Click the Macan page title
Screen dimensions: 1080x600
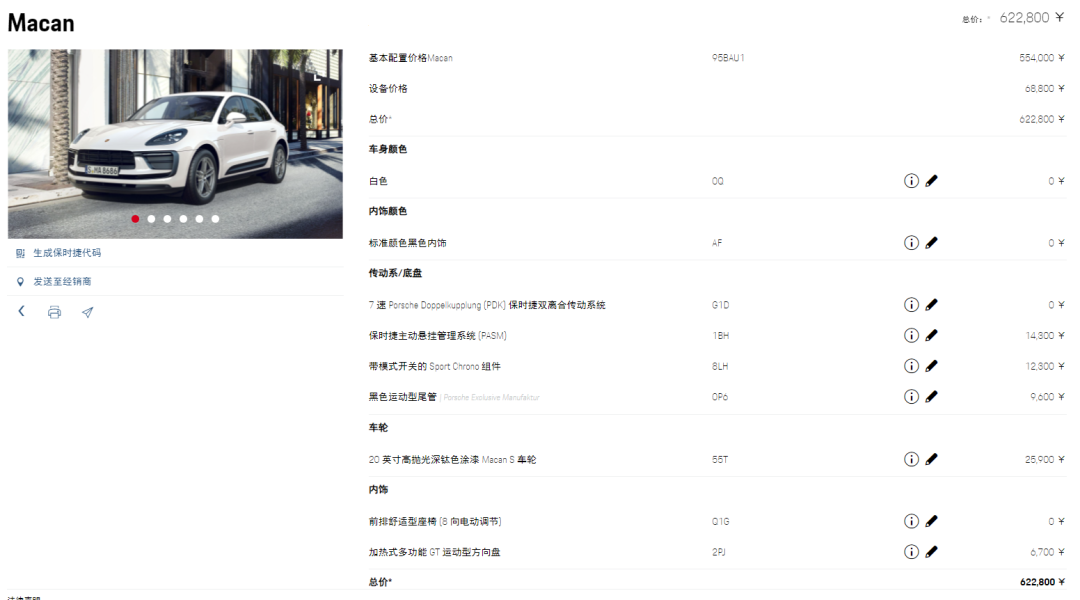pos(41,23)
